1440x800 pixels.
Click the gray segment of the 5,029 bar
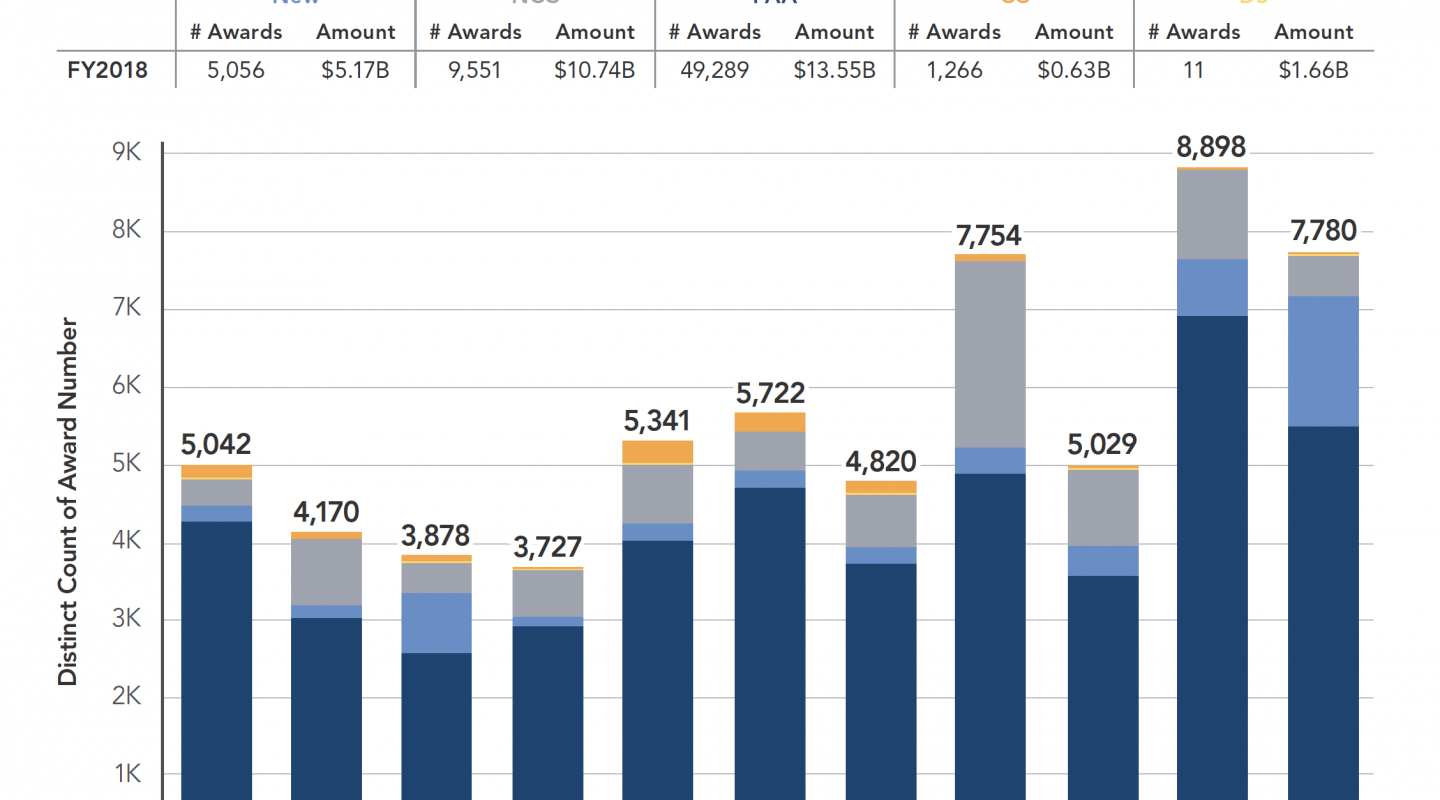point(1102,507)
